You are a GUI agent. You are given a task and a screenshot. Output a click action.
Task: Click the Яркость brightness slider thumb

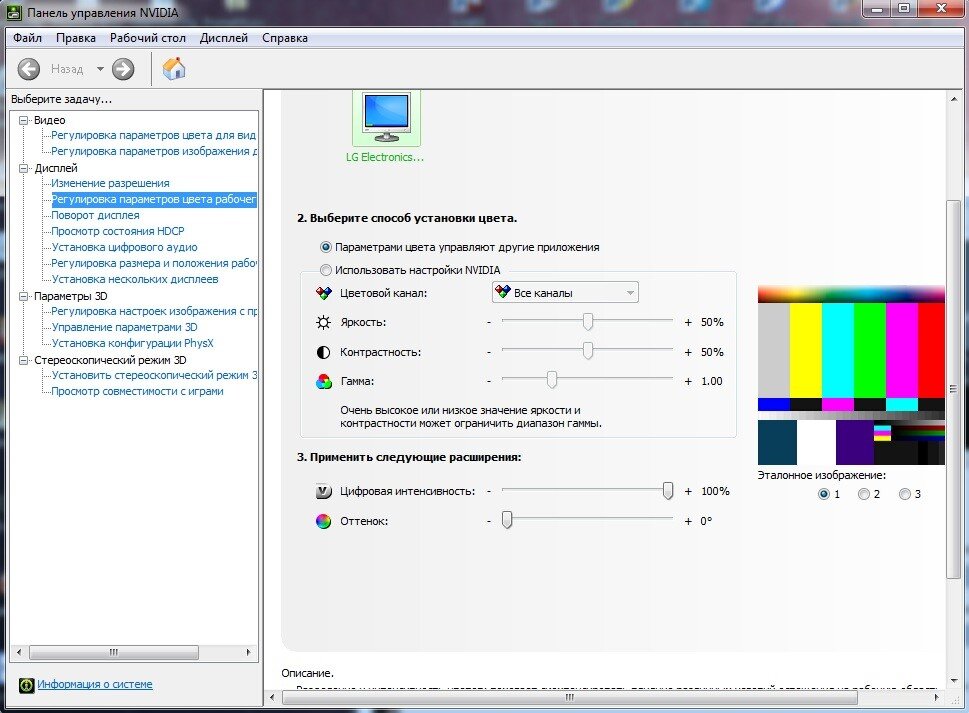tap(588, 321)
